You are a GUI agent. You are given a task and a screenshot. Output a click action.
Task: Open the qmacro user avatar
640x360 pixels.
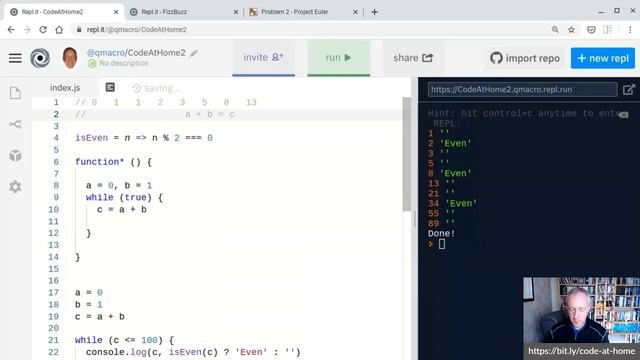(70, 58)
